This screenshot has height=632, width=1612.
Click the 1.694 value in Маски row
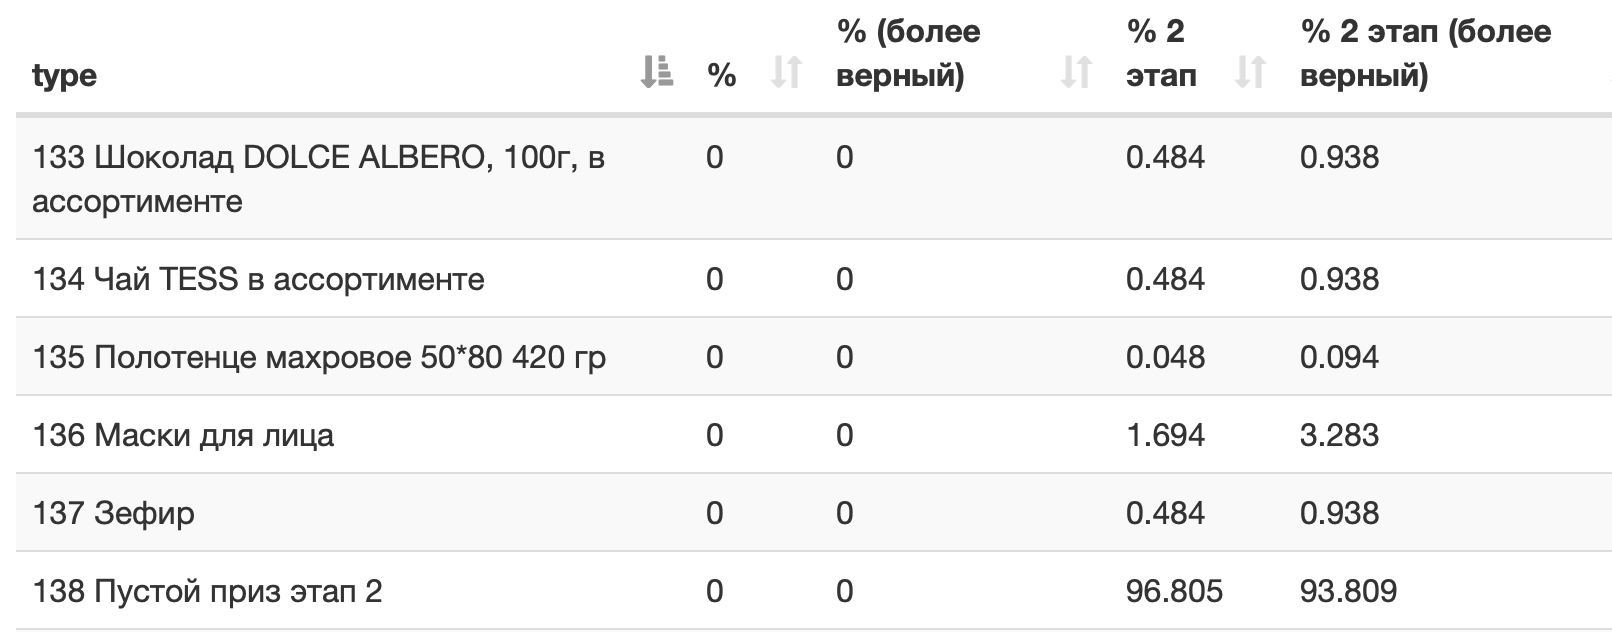1165,435
